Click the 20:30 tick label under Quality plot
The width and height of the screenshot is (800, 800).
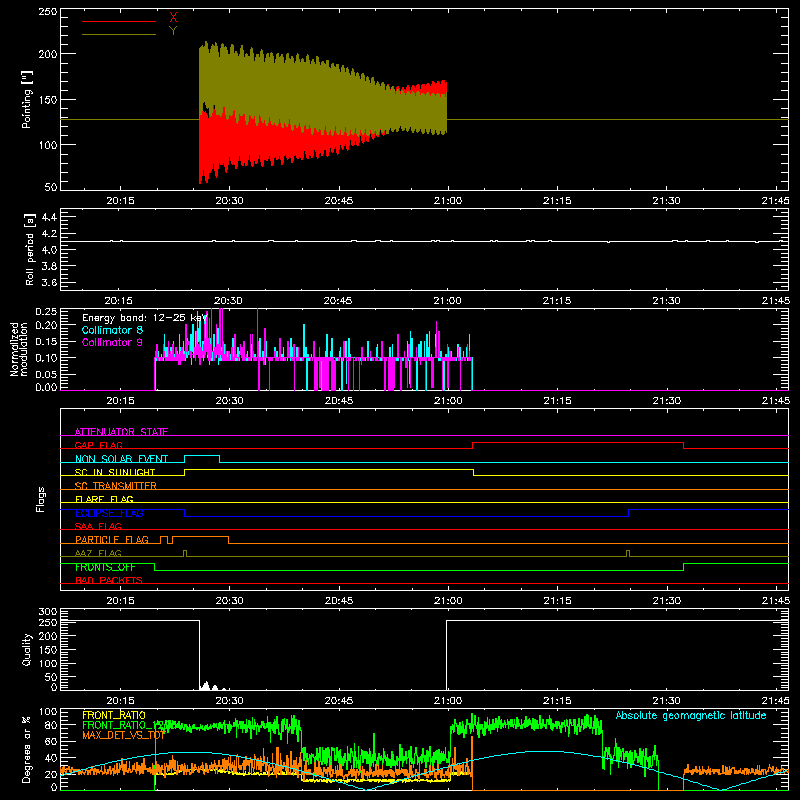[229, 701]
